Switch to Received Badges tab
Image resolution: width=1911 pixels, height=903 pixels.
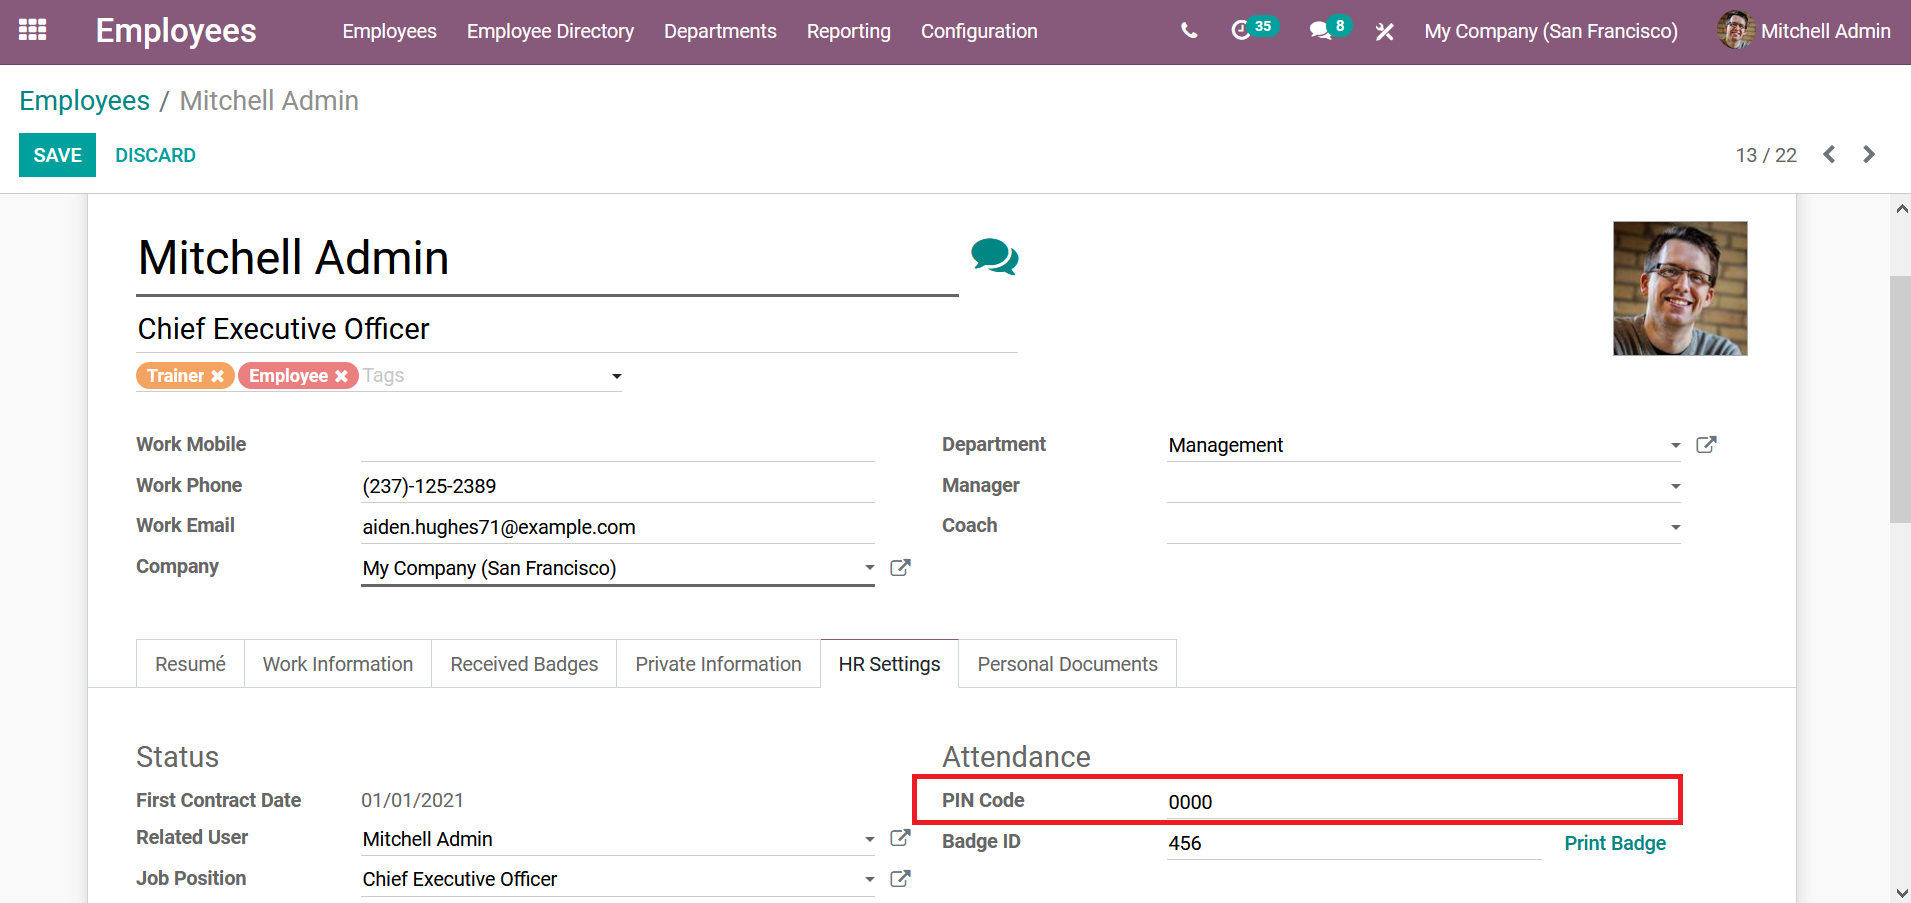[524, 664]
